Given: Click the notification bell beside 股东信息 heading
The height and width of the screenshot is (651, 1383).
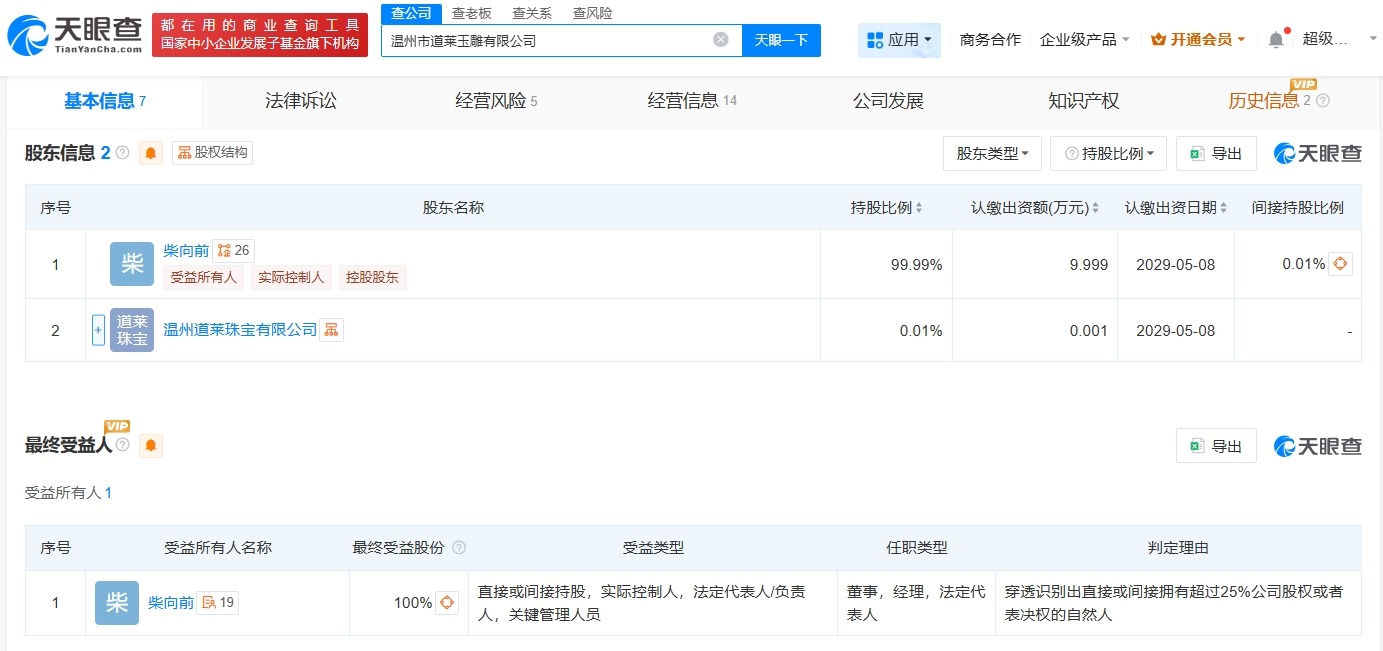Looking at the screenshot, I should [151, 152].
